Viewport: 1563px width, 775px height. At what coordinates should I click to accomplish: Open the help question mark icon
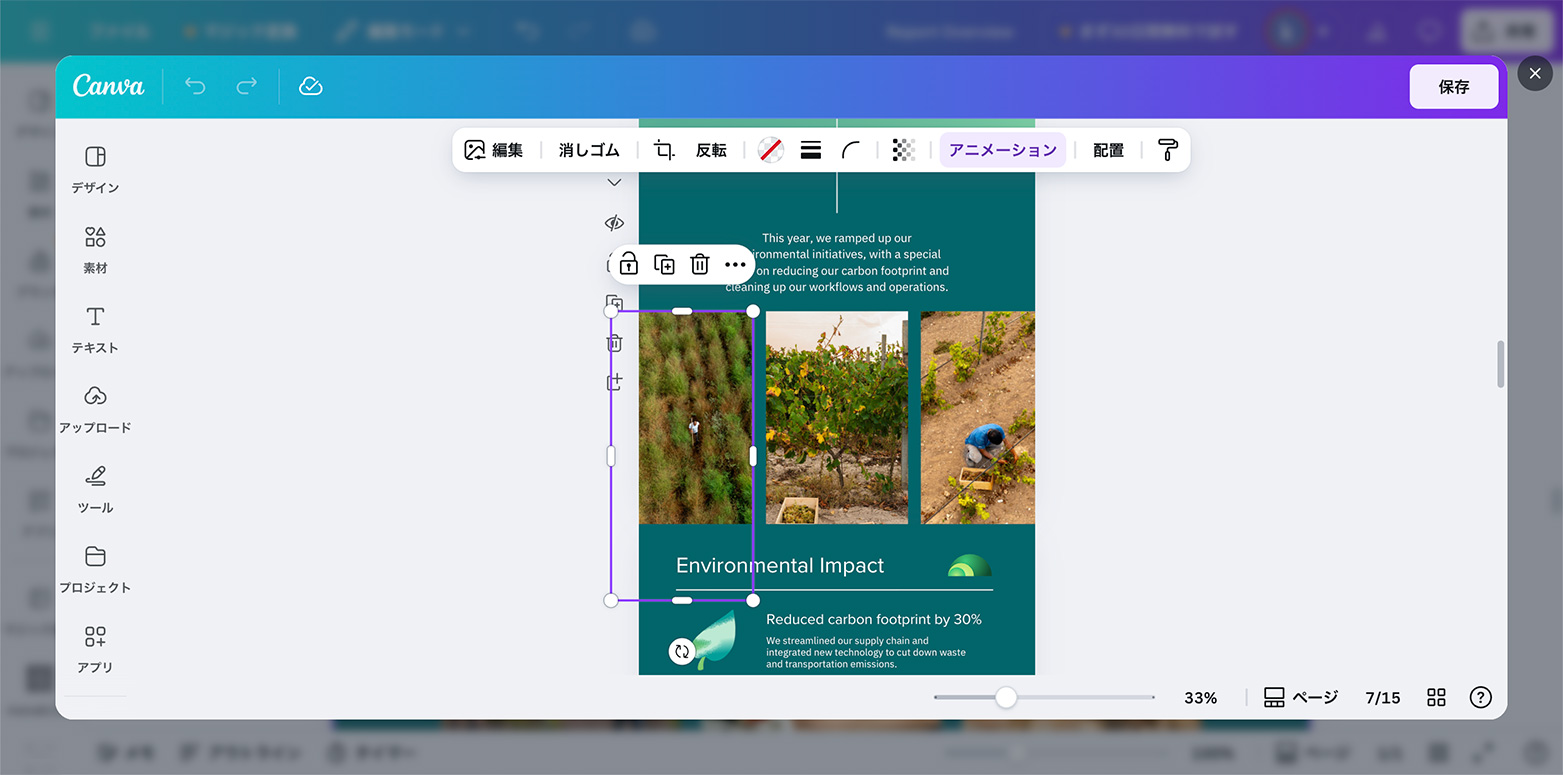[x=1480, y=697]
